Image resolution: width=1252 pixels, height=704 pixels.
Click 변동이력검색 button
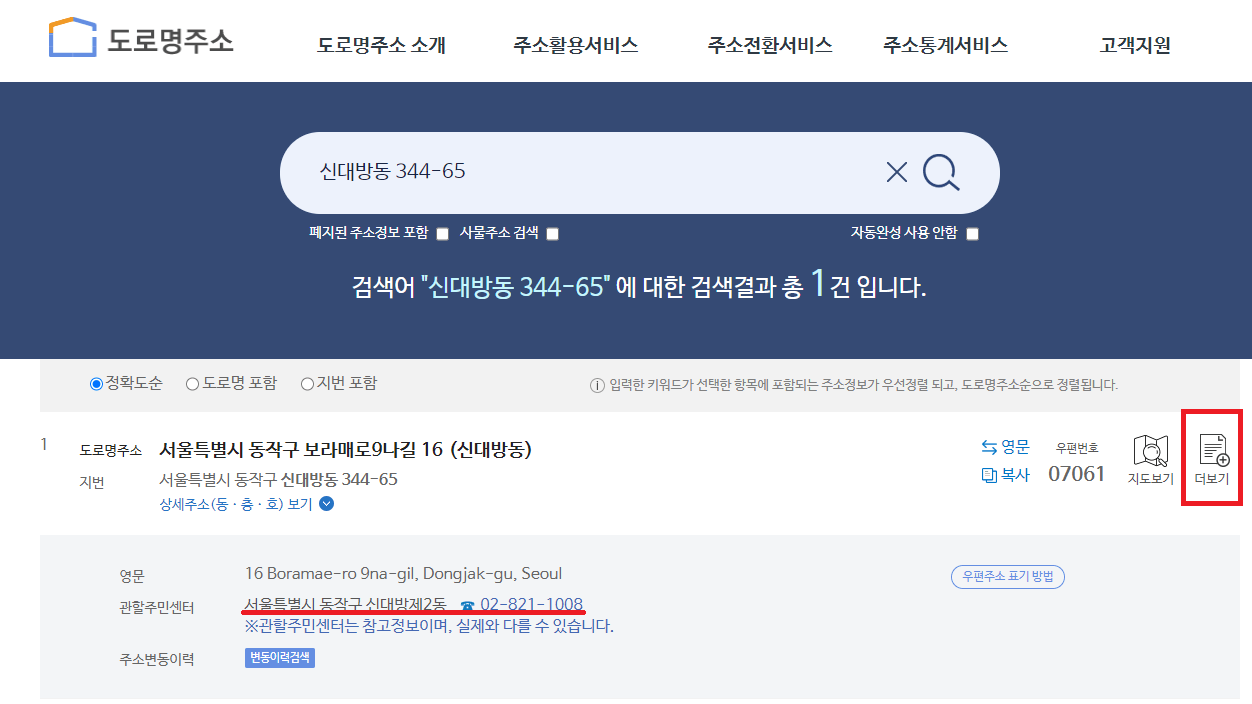[x=280, y=658]
